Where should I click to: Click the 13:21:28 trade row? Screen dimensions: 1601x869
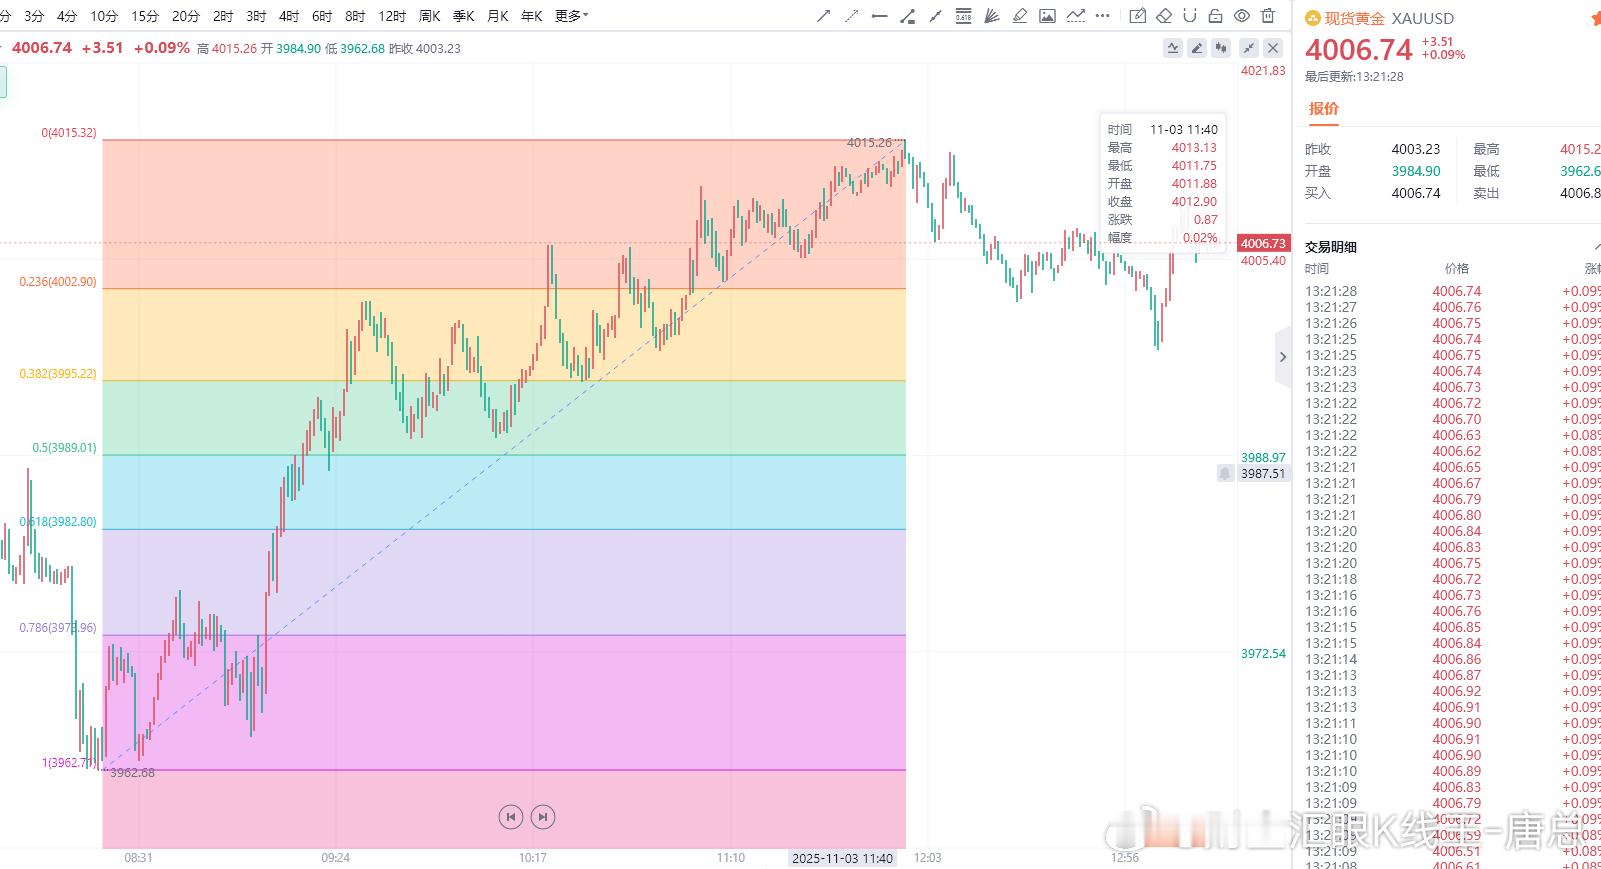coord(1451,291)
